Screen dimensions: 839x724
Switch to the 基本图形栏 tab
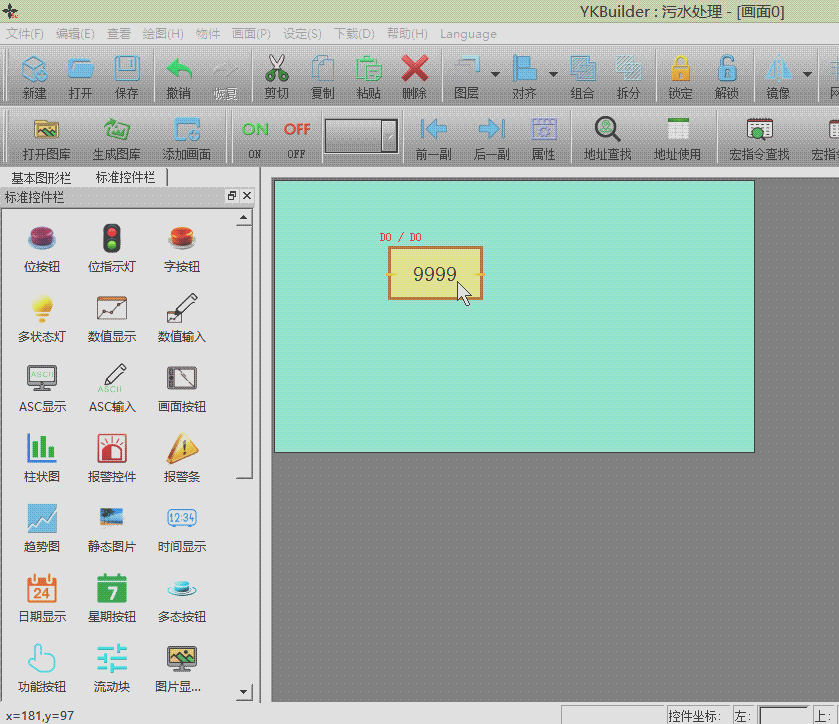coord(41,177)
